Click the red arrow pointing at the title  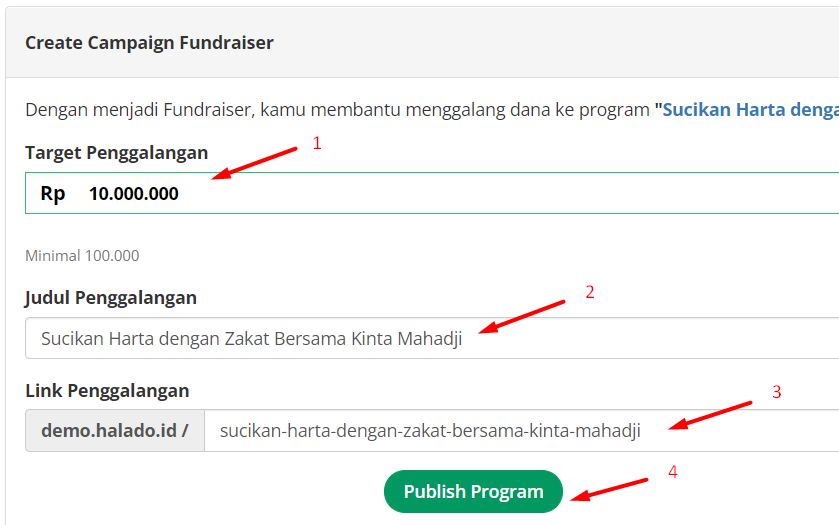[x=522, y=315]
